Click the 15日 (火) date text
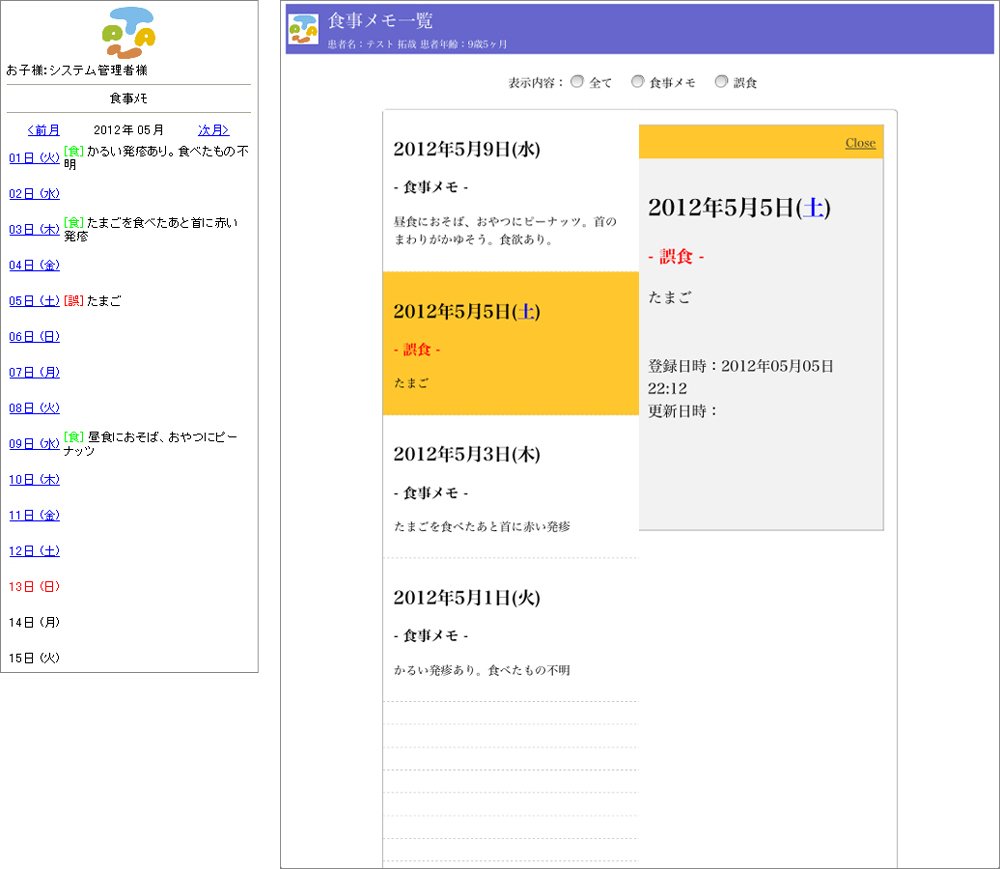 click(34, 657)
